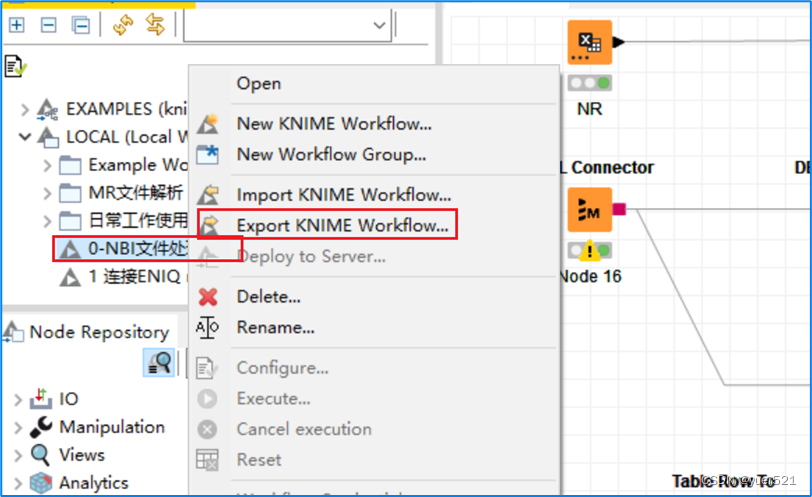Screen dimensions: 812x497
Task: Click the NR node's black output port
Action: click(618, 42)
